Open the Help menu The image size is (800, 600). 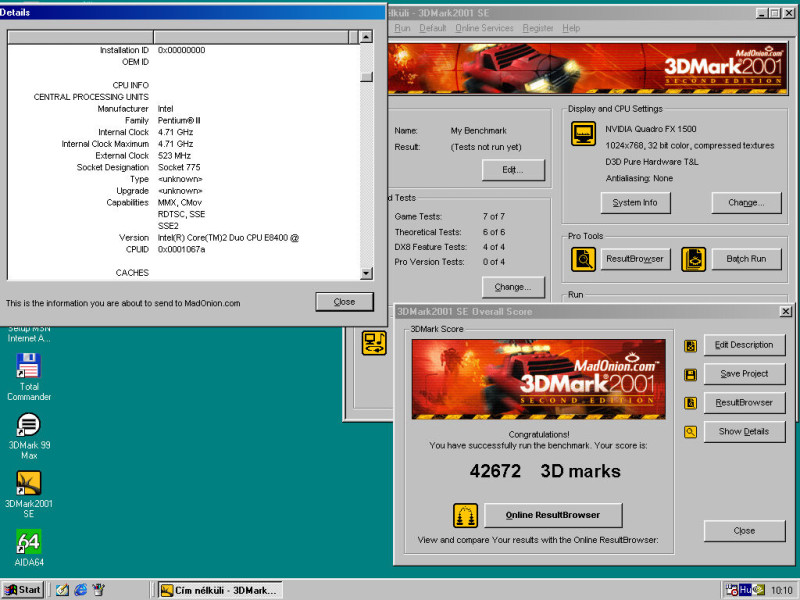571,28
